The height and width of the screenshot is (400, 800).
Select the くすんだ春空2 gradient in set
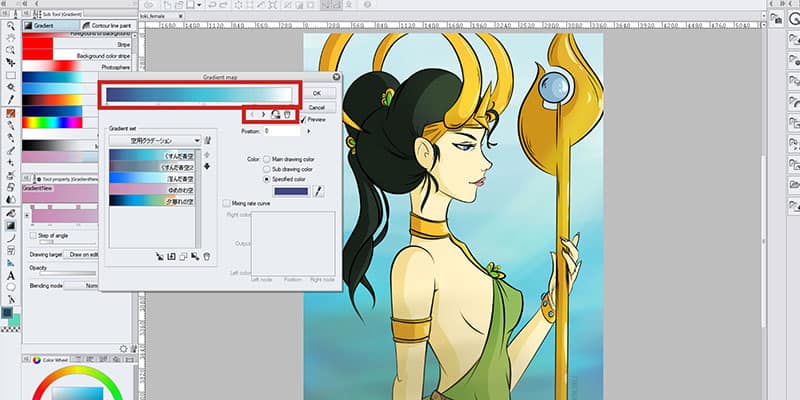(x=152, y=166)
